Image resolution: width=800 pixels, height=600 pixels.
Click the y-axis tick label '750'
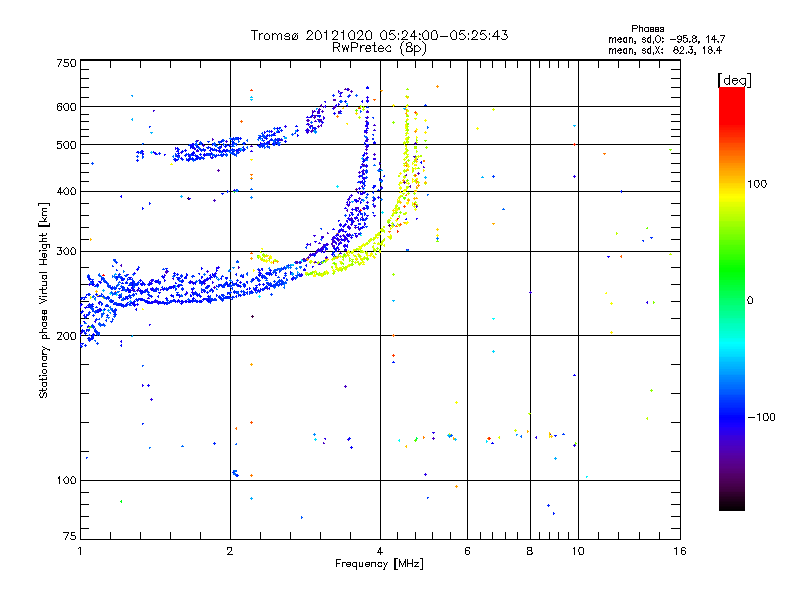66,63
